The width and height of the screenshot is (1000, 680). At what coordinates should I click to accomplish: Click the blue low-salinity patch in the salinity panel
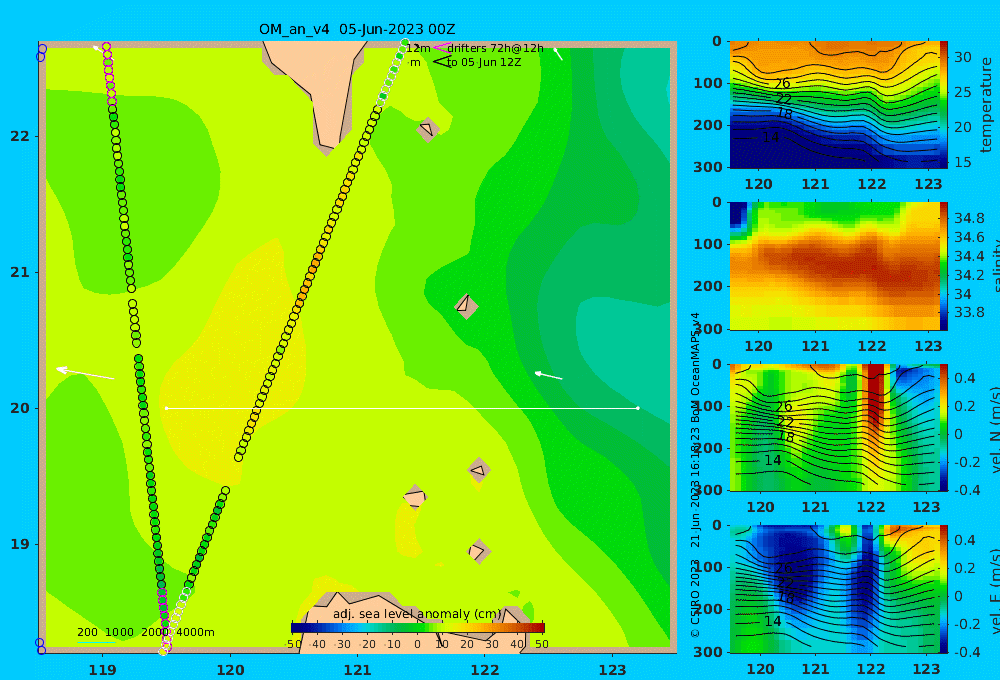point(738,215)
